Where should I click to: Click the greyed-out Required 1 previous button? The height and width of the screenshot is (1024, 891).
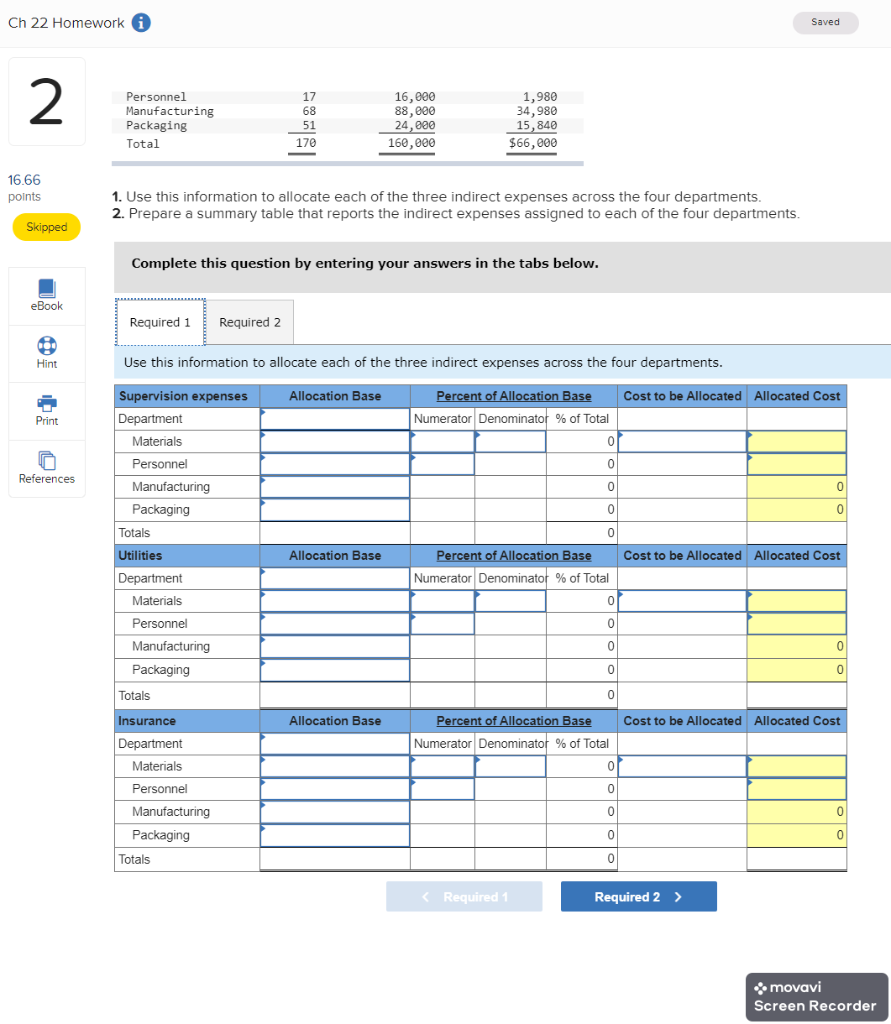coord(464,897)
